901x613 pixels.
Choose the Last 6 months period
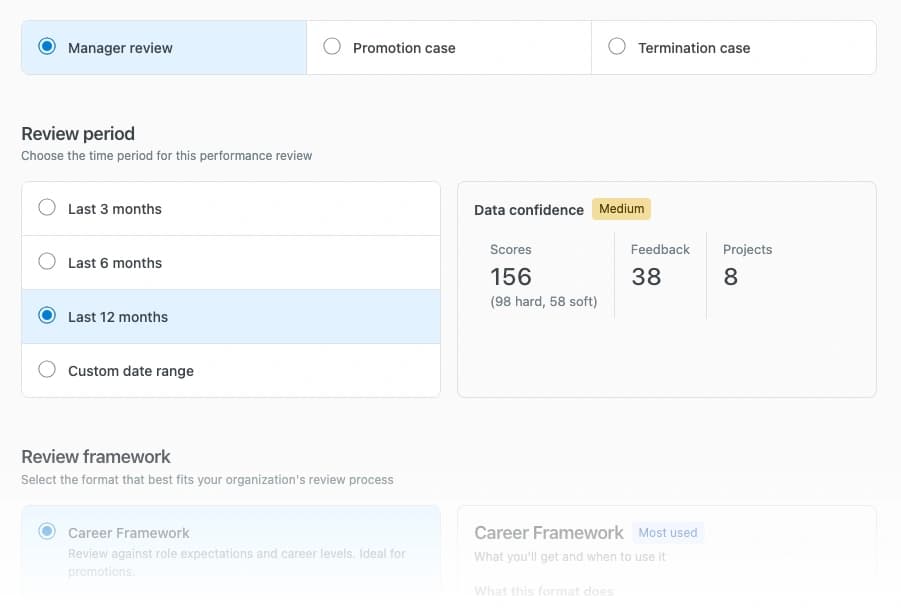coord(46,262)
